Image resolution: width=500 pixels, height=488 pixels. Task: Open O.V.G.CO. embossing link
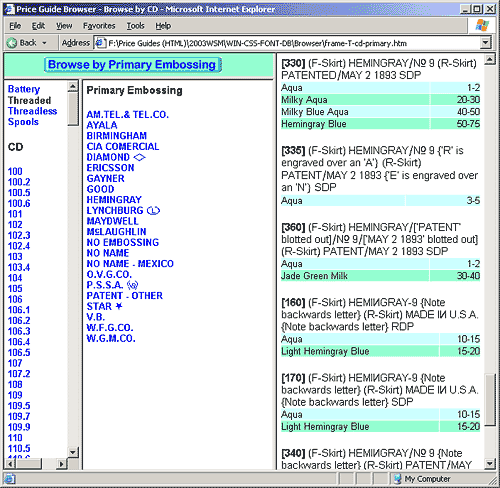(109, 274)
